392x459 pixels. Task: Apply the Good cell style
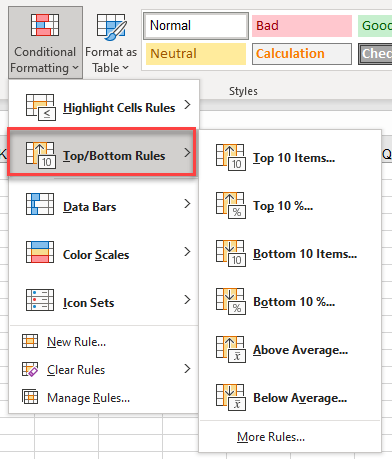[x=375, y=26]
